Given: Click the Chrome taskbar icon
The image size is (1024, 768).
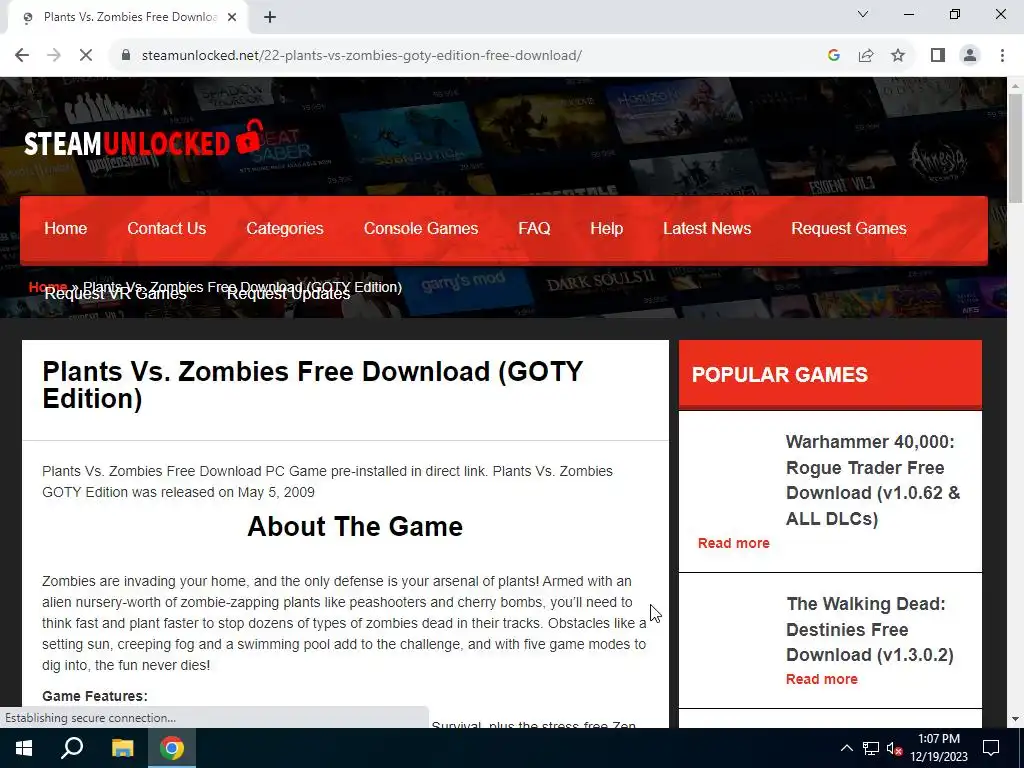Looking at the screenshot, I should [172, 748].
